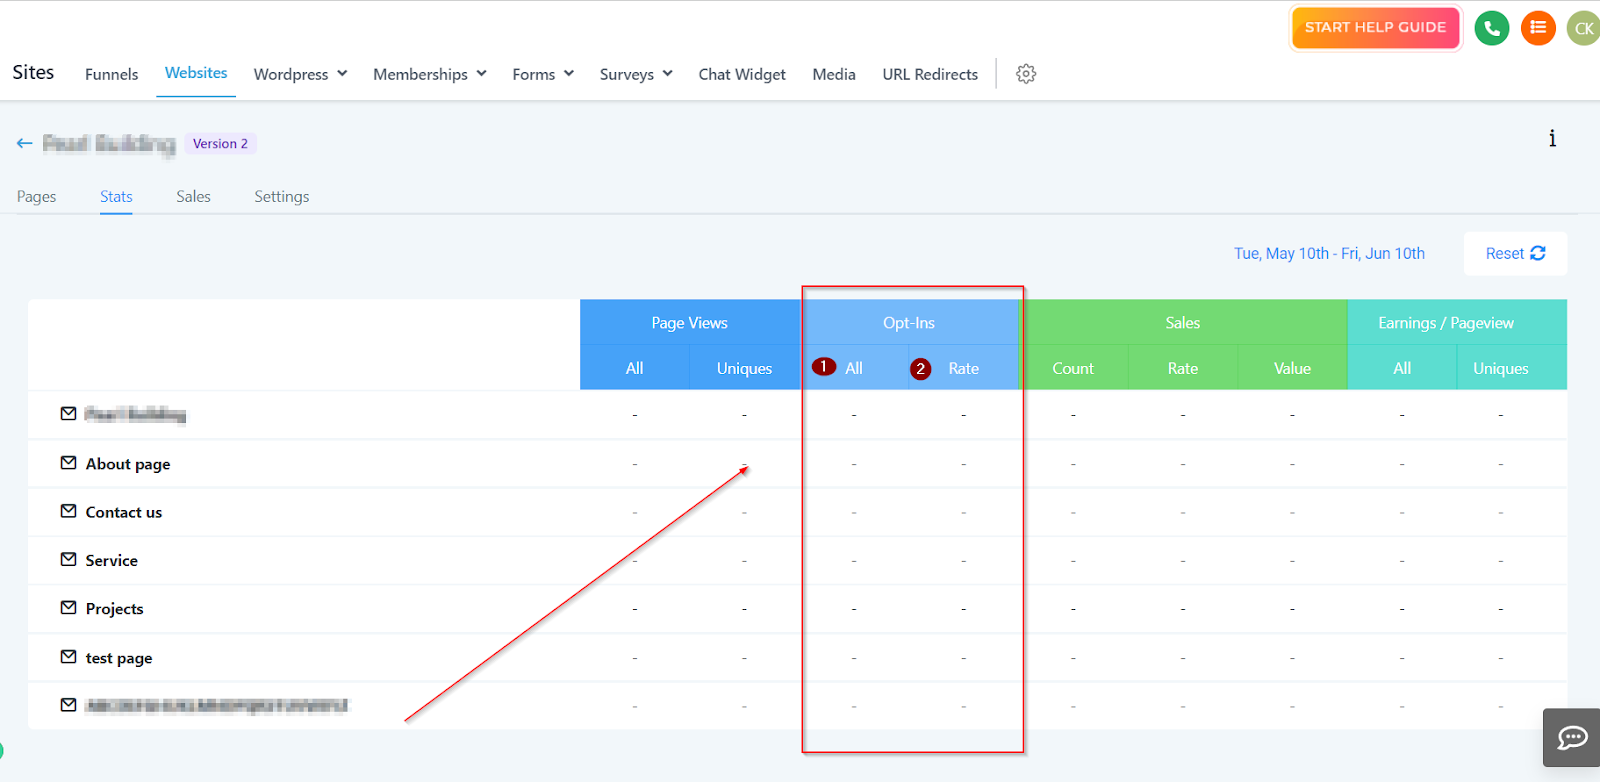Click the green phone call icon
This screenshot has width=1600, height=782.
coord(1491,28)
